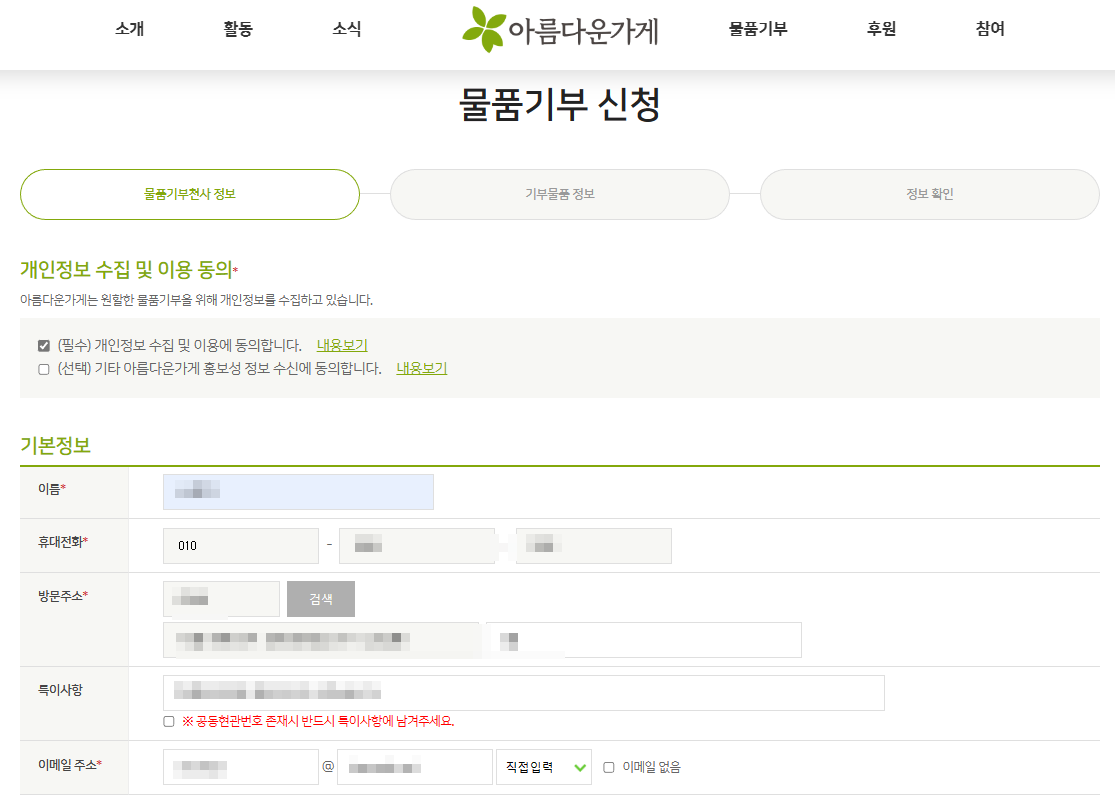Click the postal code field

(221, 599)
